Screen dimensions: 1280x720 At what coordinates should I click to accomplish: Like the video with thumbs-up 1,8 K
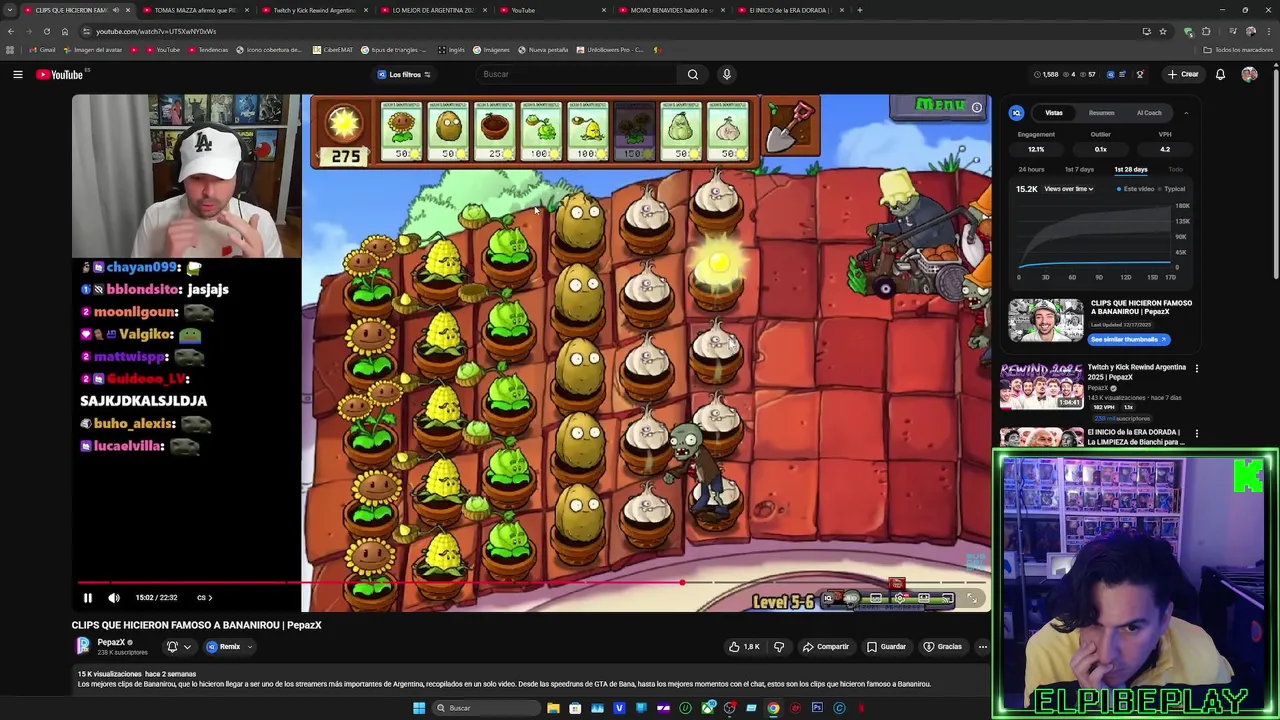click(744, 647)
